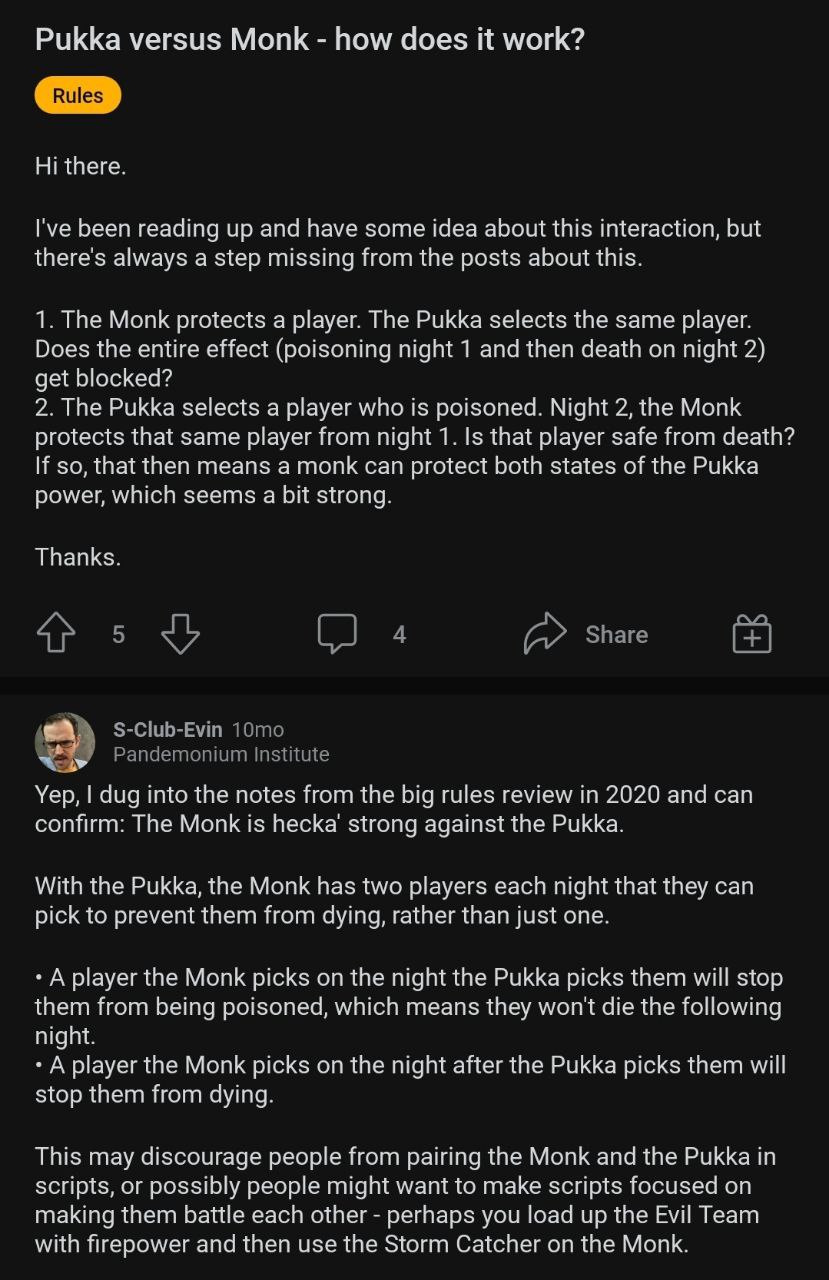Give an award with the gift icon

[752, 634]
